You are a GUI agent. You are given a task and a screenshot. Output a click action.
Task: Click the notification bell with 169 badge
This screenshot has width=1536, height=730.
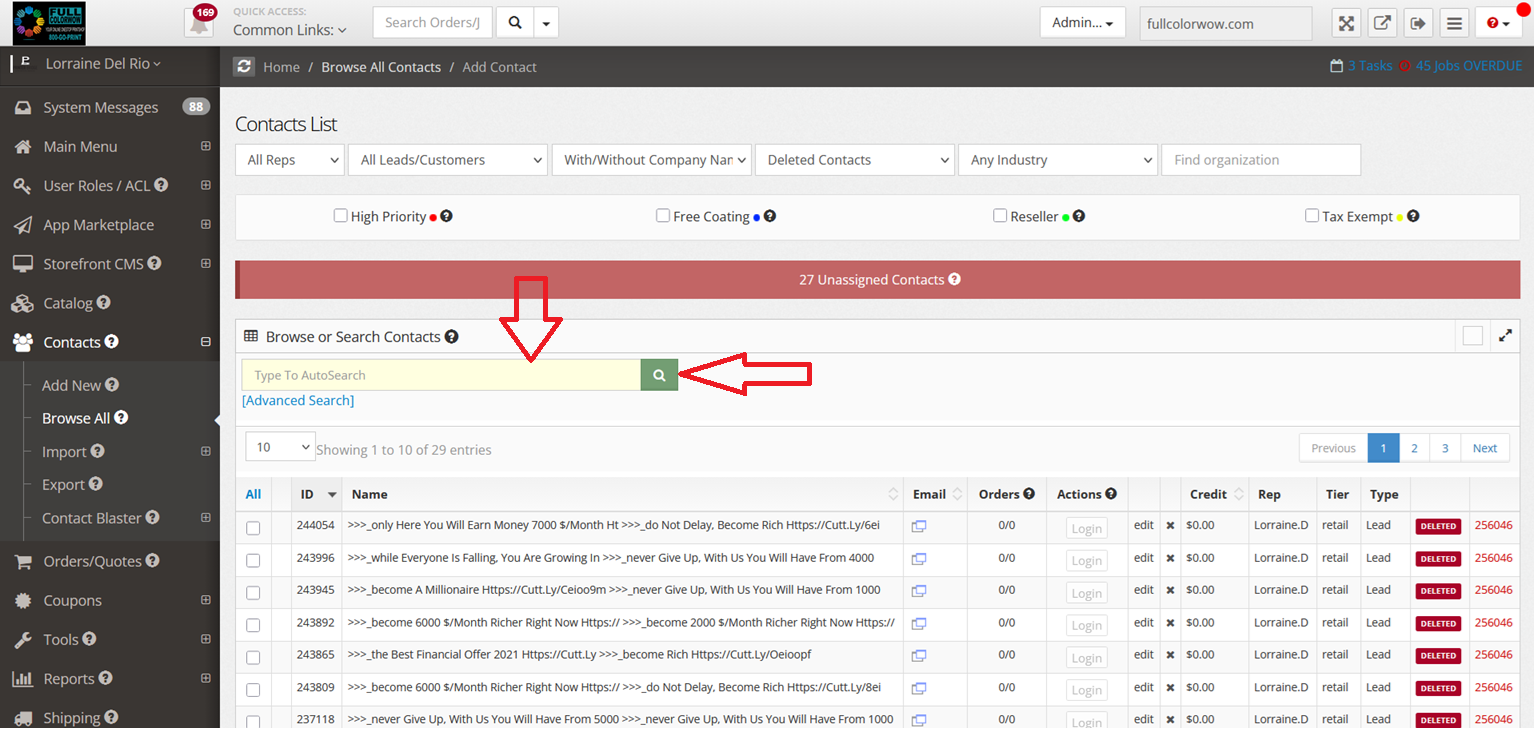(x=199, y=23)
